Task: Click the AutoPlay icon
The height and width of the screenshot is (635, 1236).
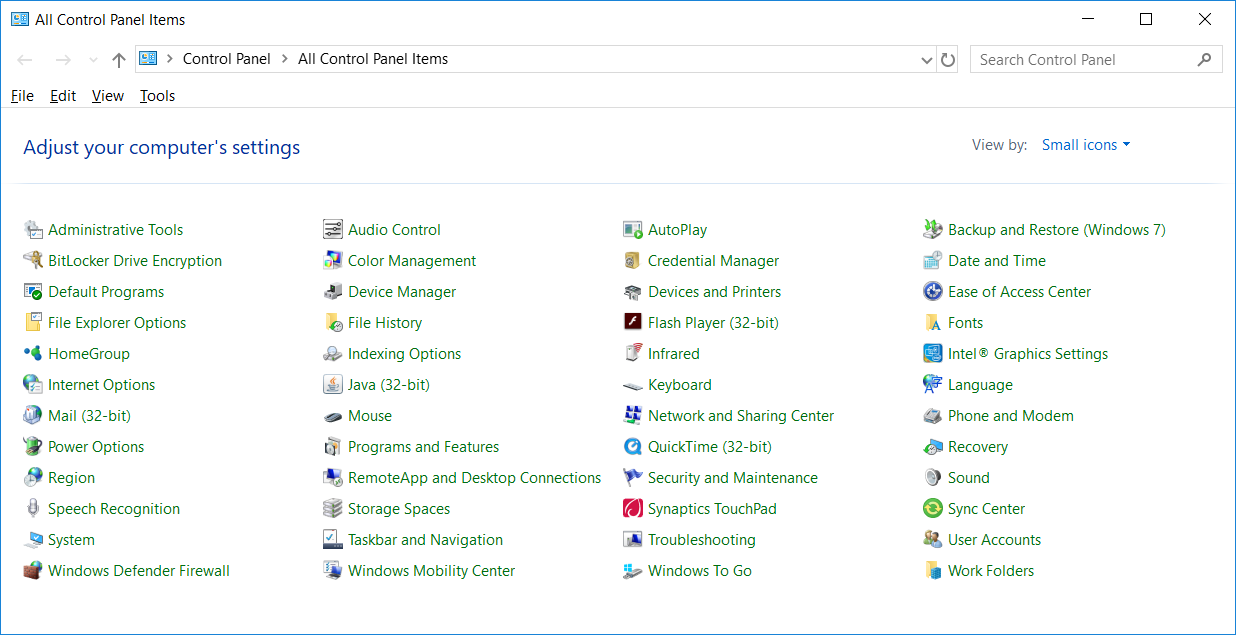Action: coord(633,230)
